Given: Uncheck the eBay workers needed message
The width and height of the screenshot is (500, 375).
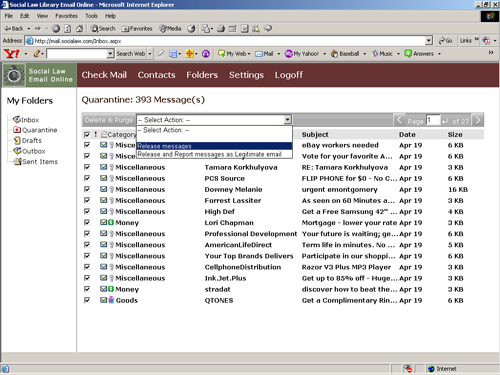Looking at the screenshot, I should point(87,145).
